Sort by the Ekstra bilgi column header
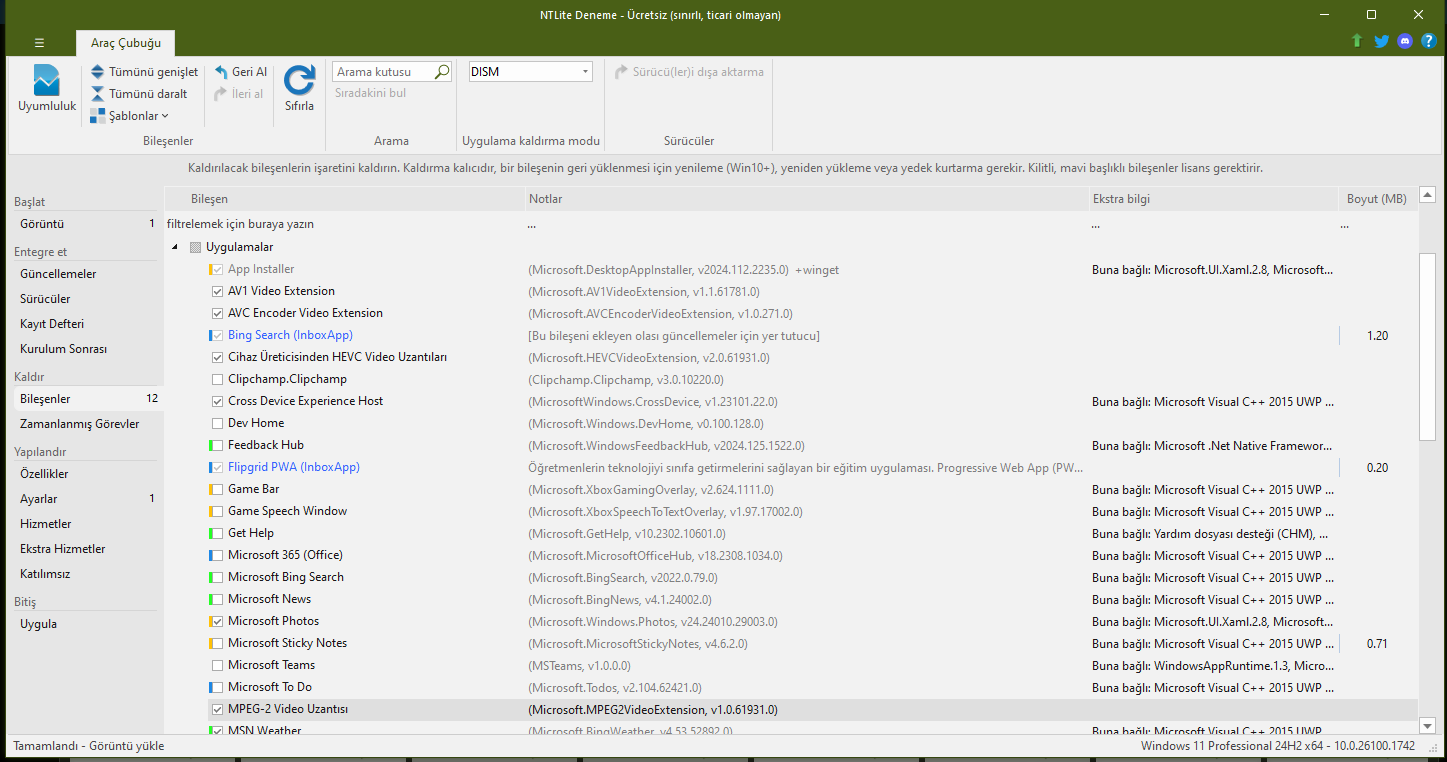The image size is (1447, 762). tap(1213, 199)
